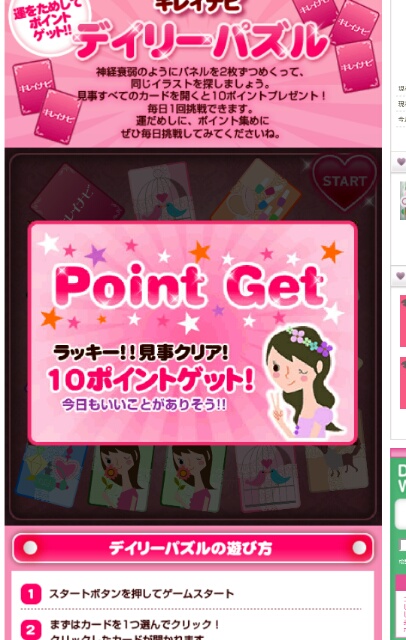
Task: Click the face-down card on game board
Action: coord(78,193)
